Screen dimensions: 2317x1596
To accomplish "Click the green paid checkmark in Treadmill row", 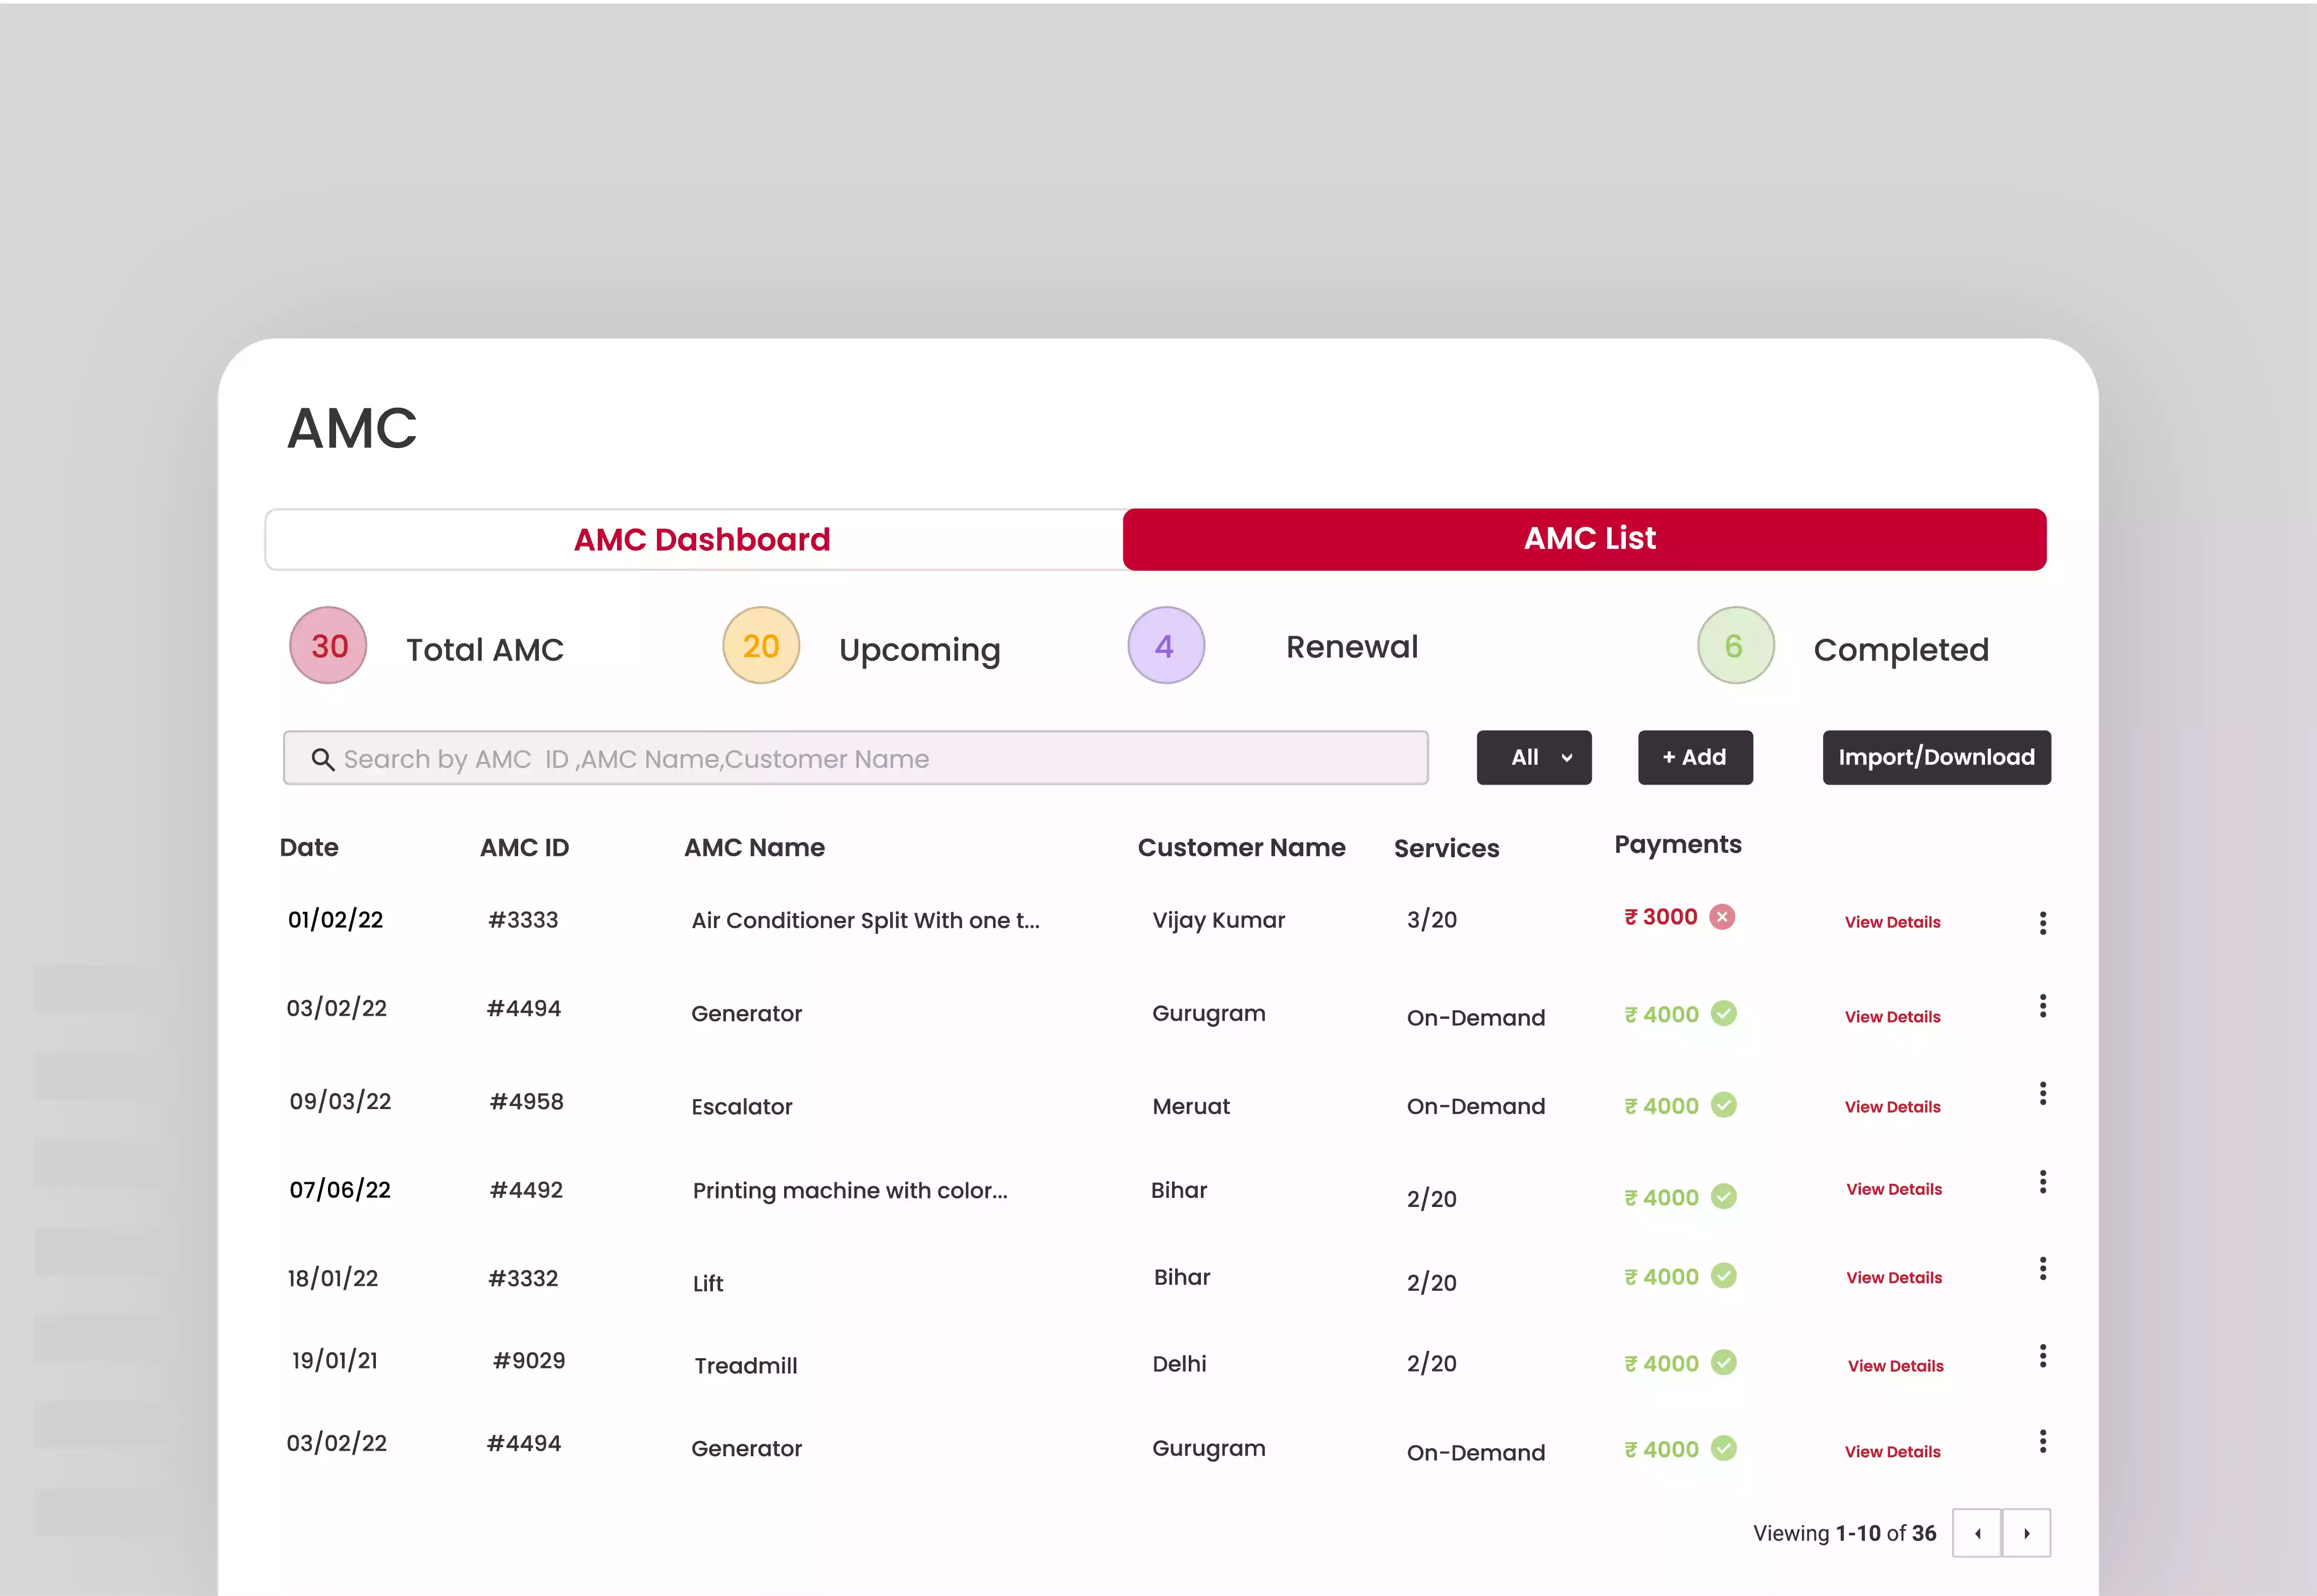I will click(1724, 1363).
